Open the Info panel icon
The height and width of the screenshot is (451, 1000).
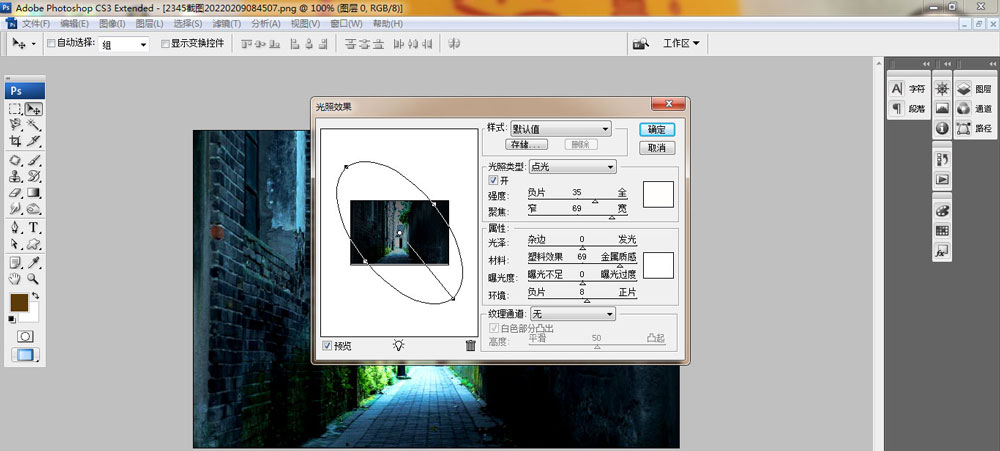[942, 128]
